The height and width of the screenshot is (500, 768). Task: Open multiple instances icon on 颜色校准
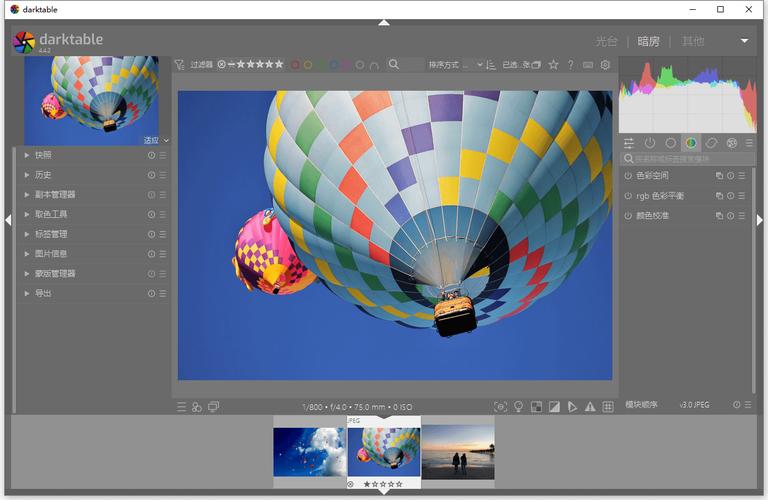point(720,215)
